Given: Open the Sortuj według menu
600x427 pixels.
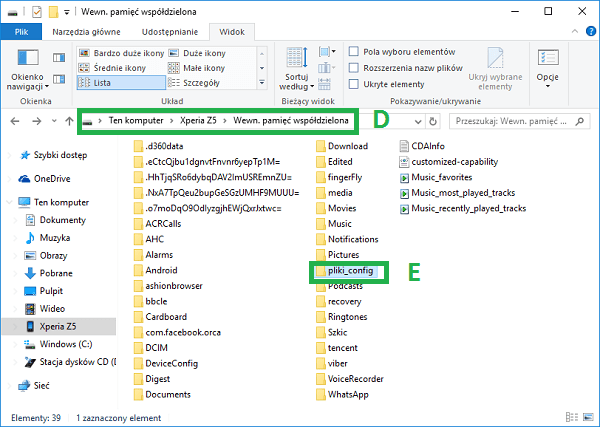Looking at the screenshot, I should [297, 69].
